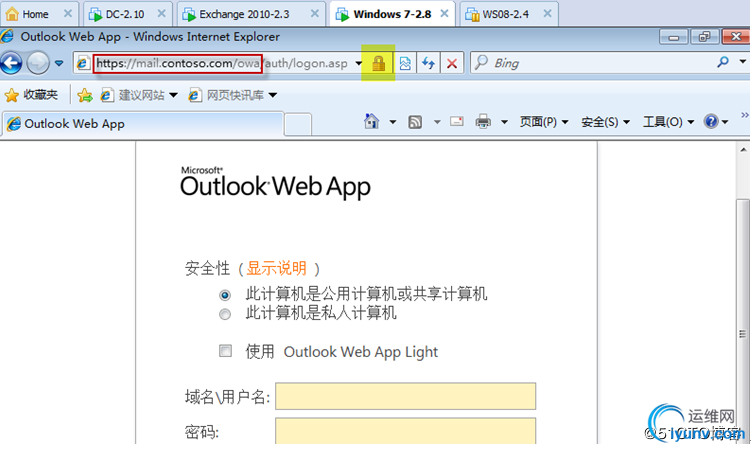Select 此计算机是公用计算机或共享计算机 radio button
The image size is (751, 450).
coord(225,295)
